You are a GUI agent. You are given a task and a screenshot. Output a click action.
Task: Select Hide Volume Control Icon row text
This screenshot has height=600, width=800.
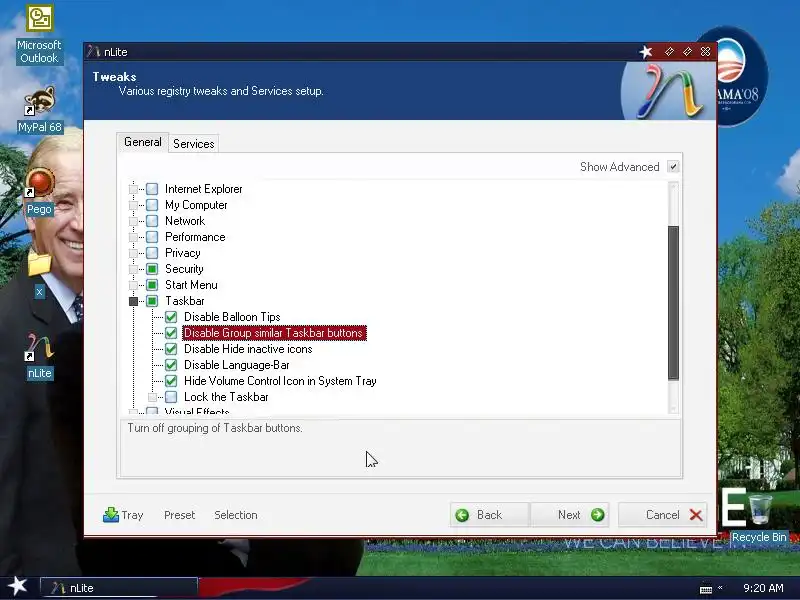tap(280, 381)
